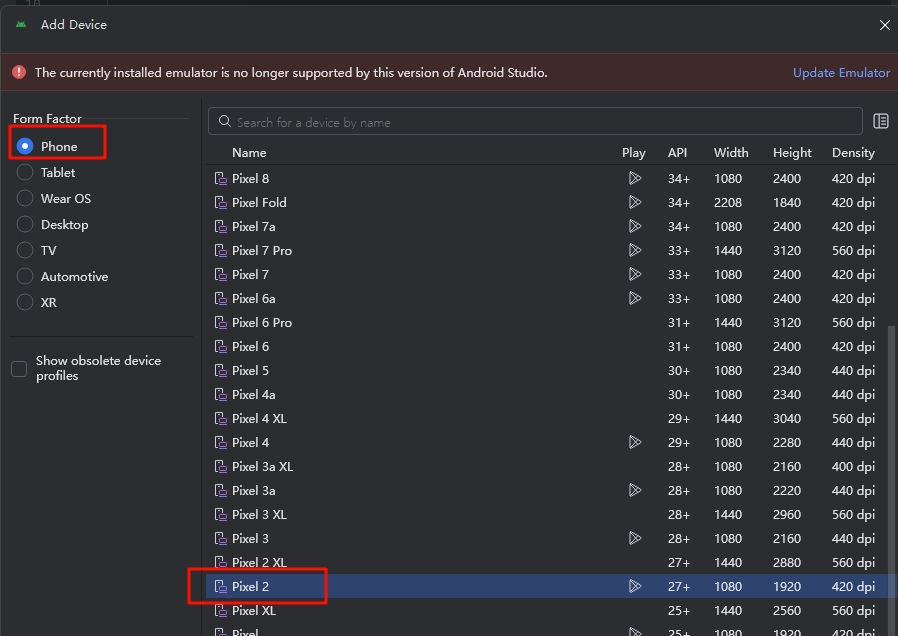The width and height of the screenshot is (898, 636).
Task: Select the Pixel 6 device name
Action: [x=250, y=347]
